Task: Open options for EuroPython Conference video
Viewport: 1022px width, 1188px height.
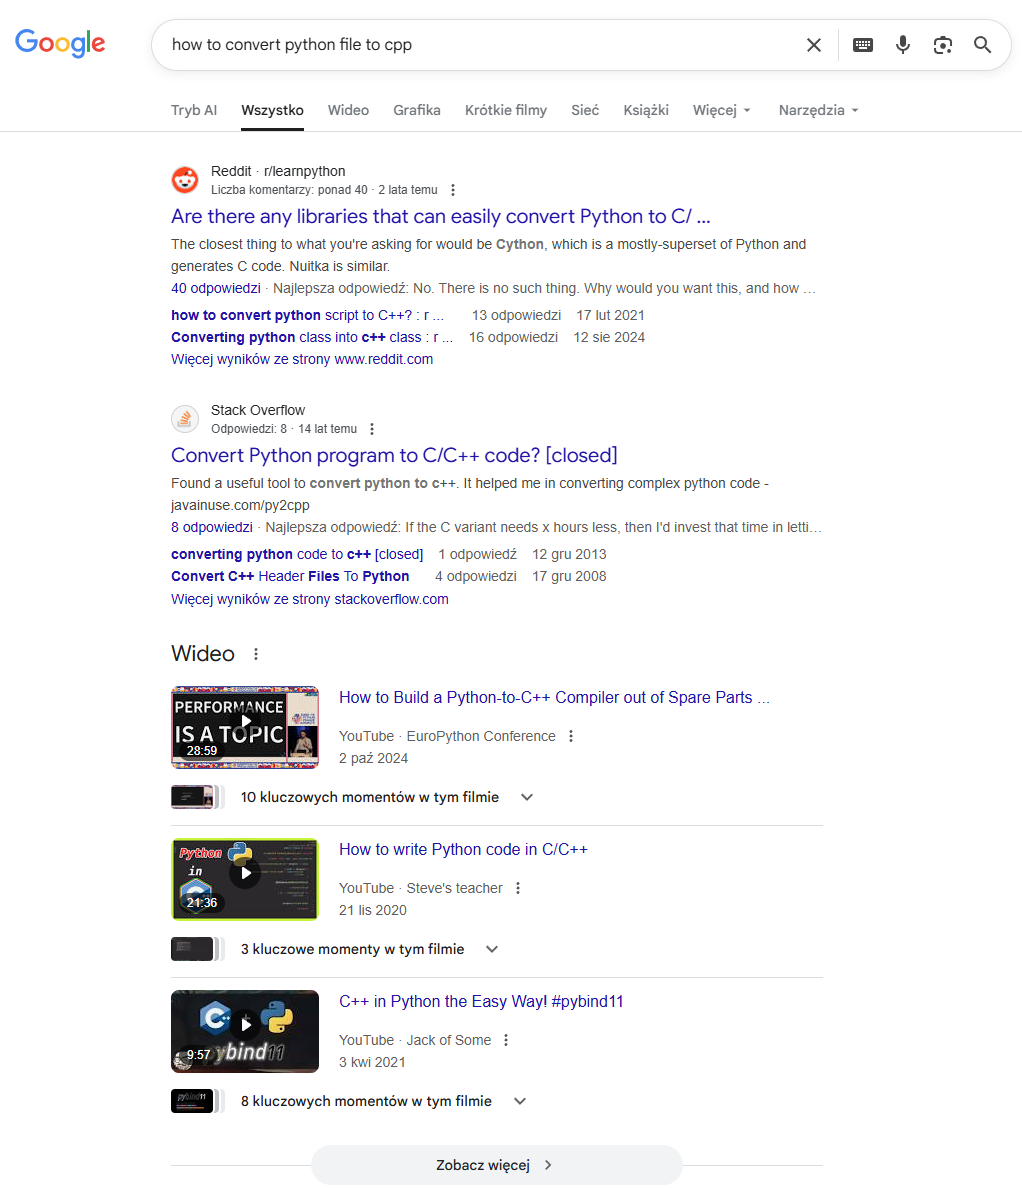Action: pos(571,736)
